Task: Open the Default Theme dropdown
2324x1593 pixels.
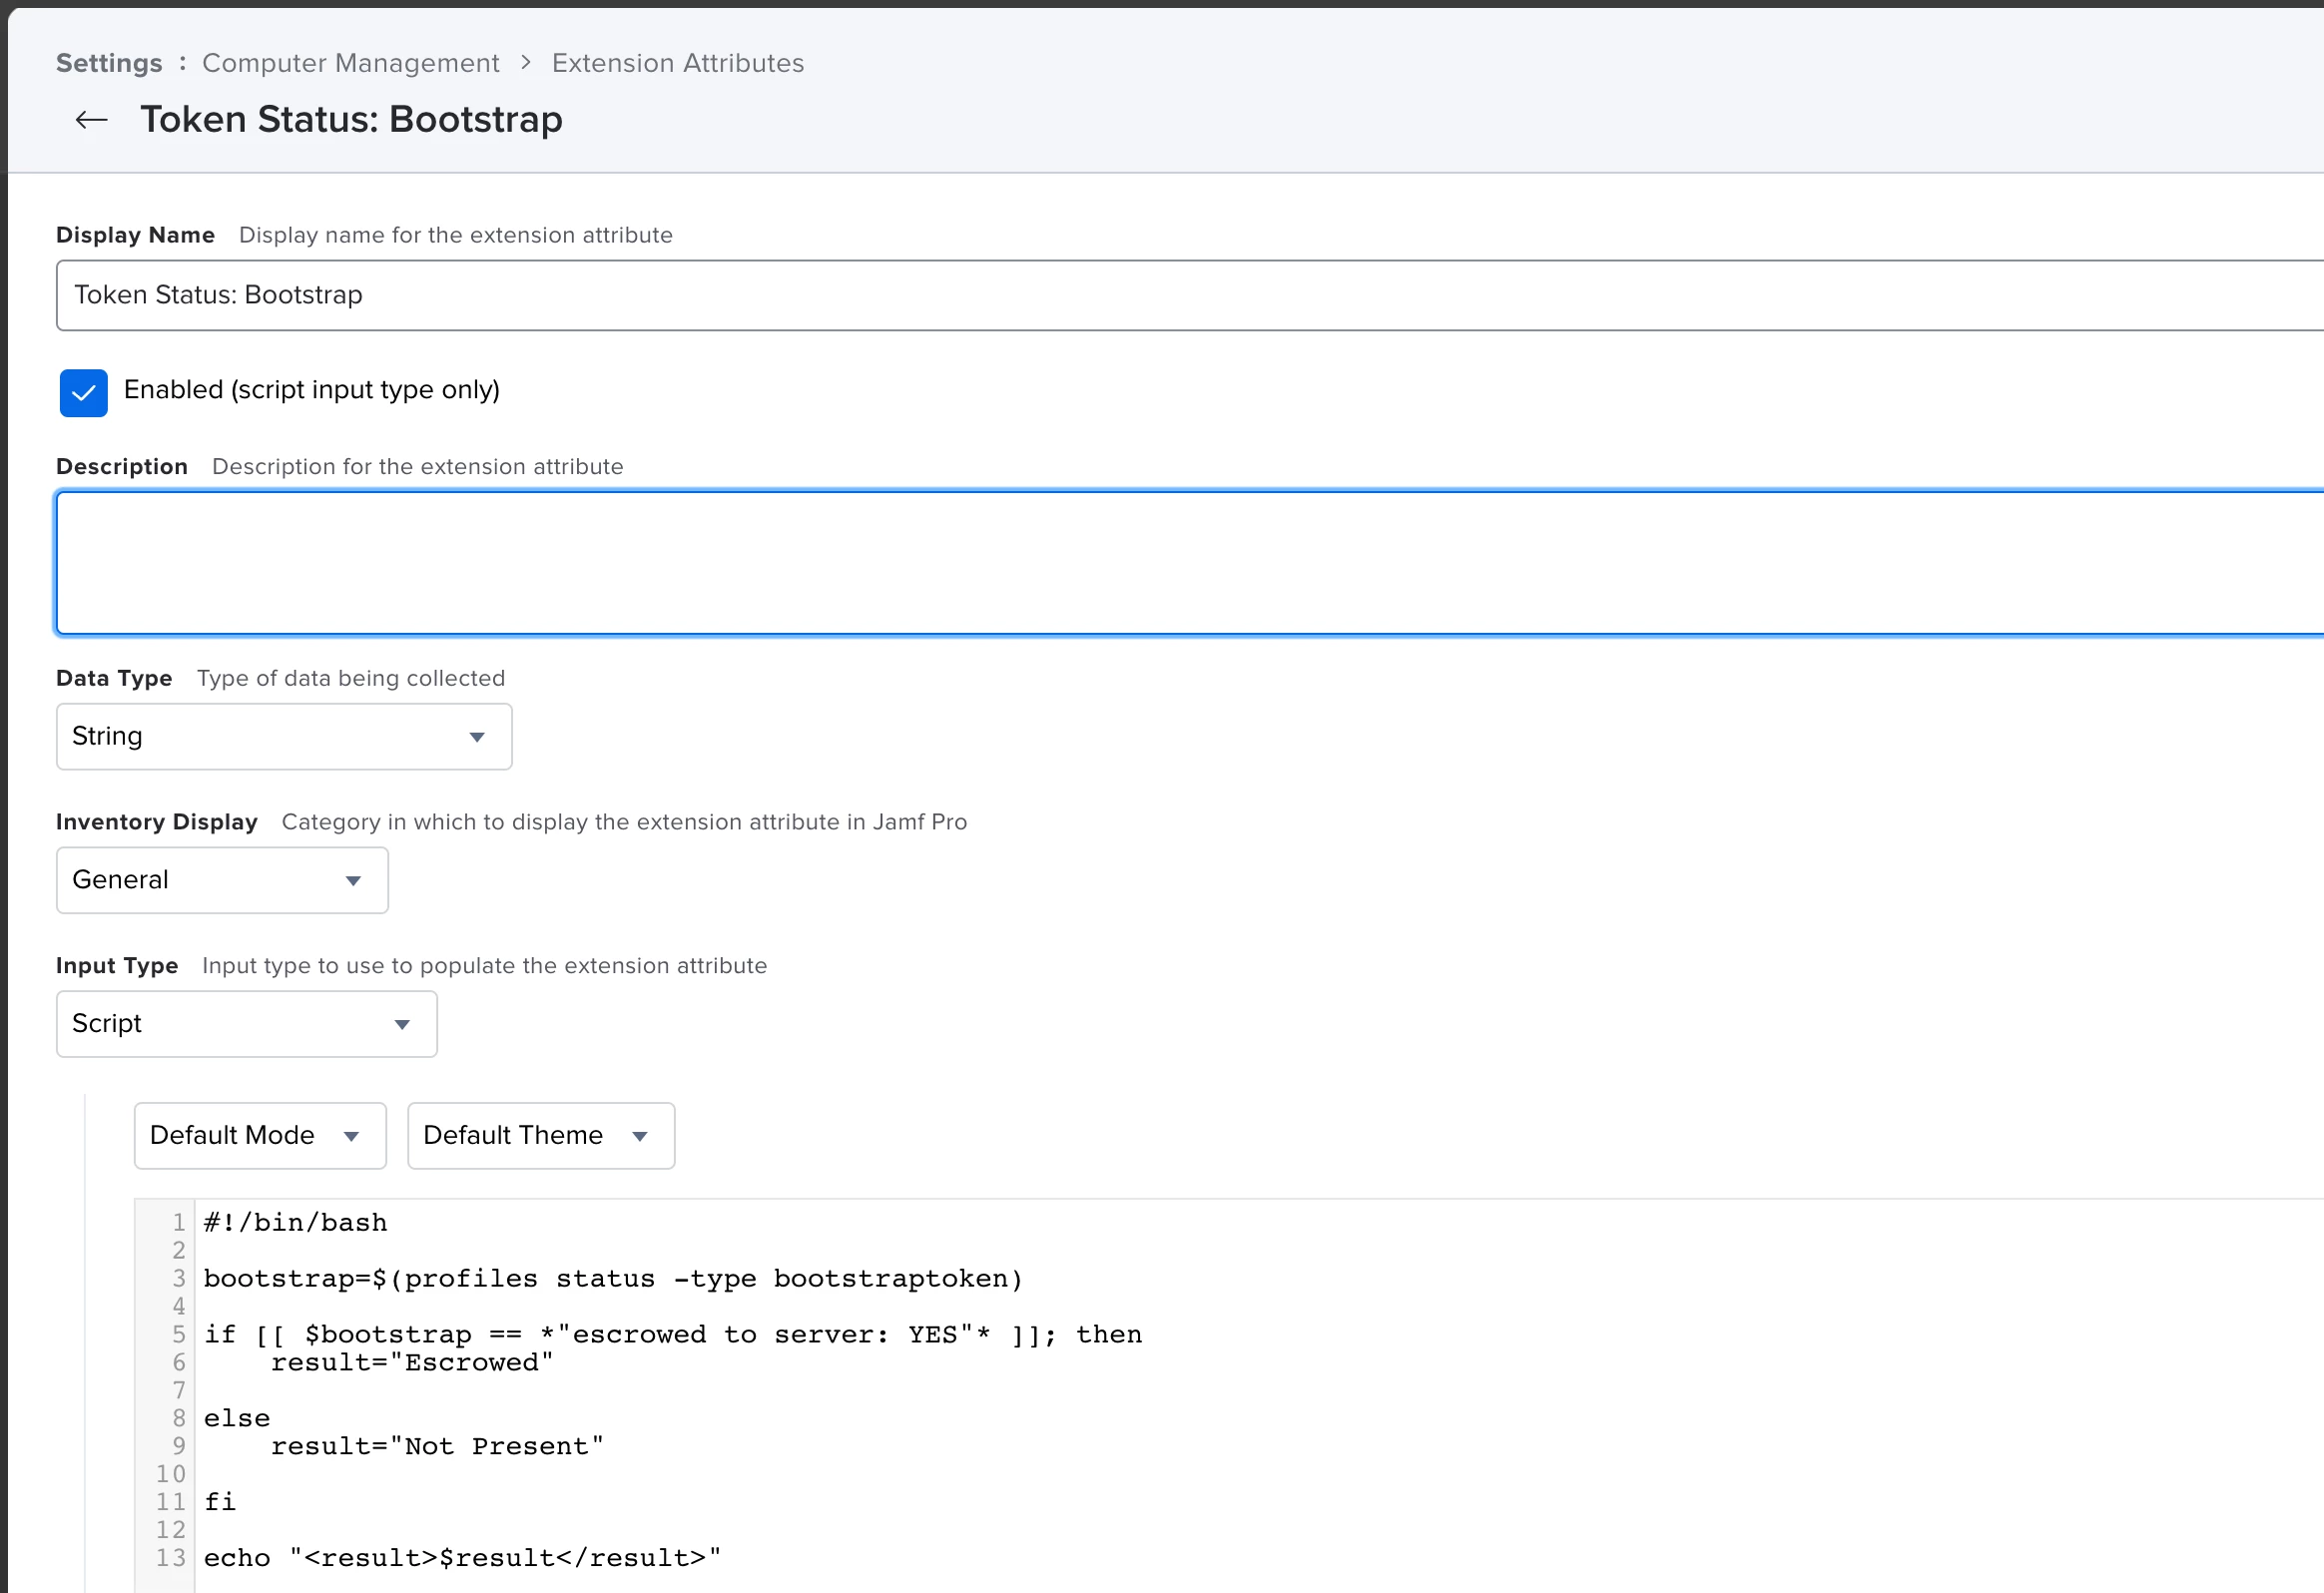Action: pyautogui.click(x=540, y=1136)
